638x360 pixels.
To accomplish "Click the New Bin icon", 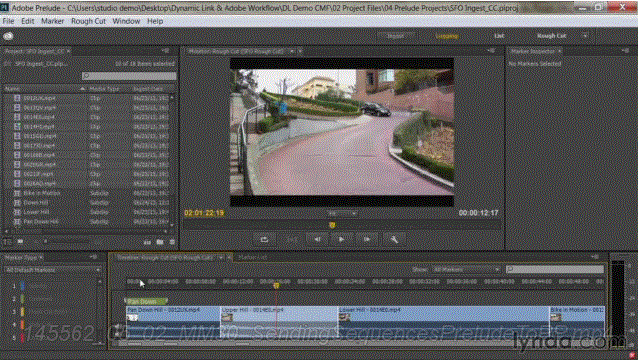I will pos(160,242).
